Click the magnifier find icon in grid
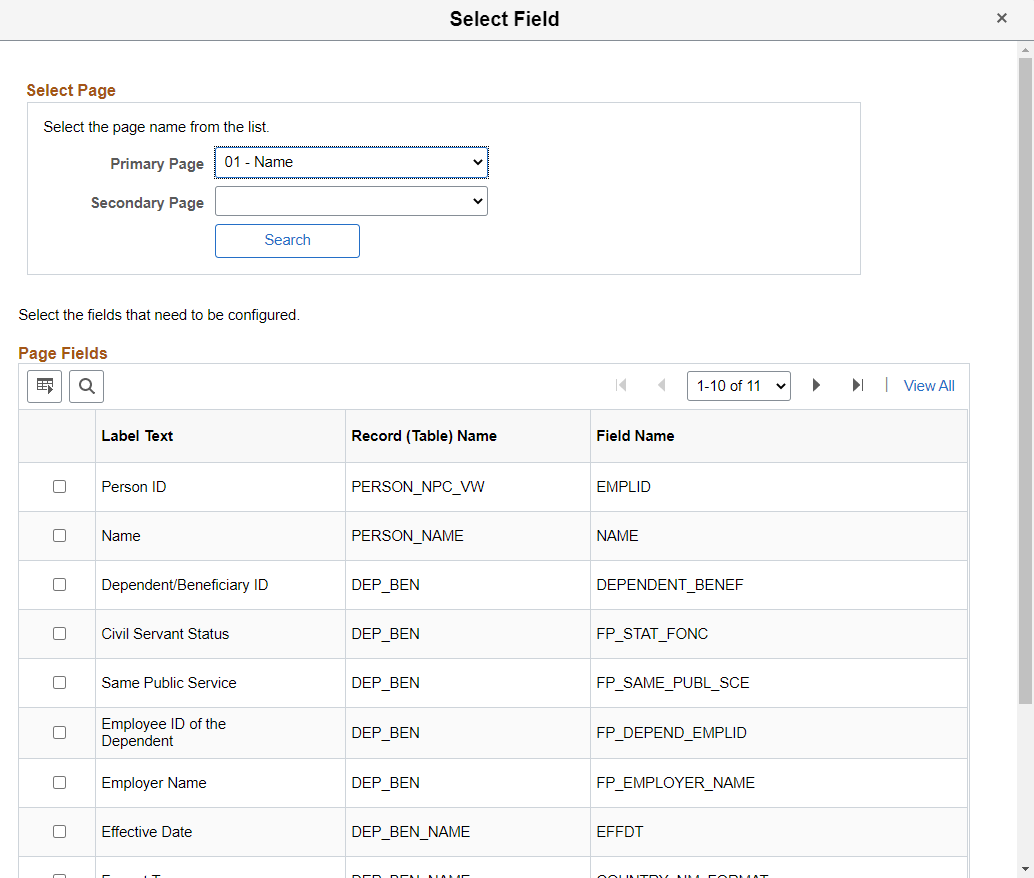The width and height of the screenshot is (1034, 878). 86,386
